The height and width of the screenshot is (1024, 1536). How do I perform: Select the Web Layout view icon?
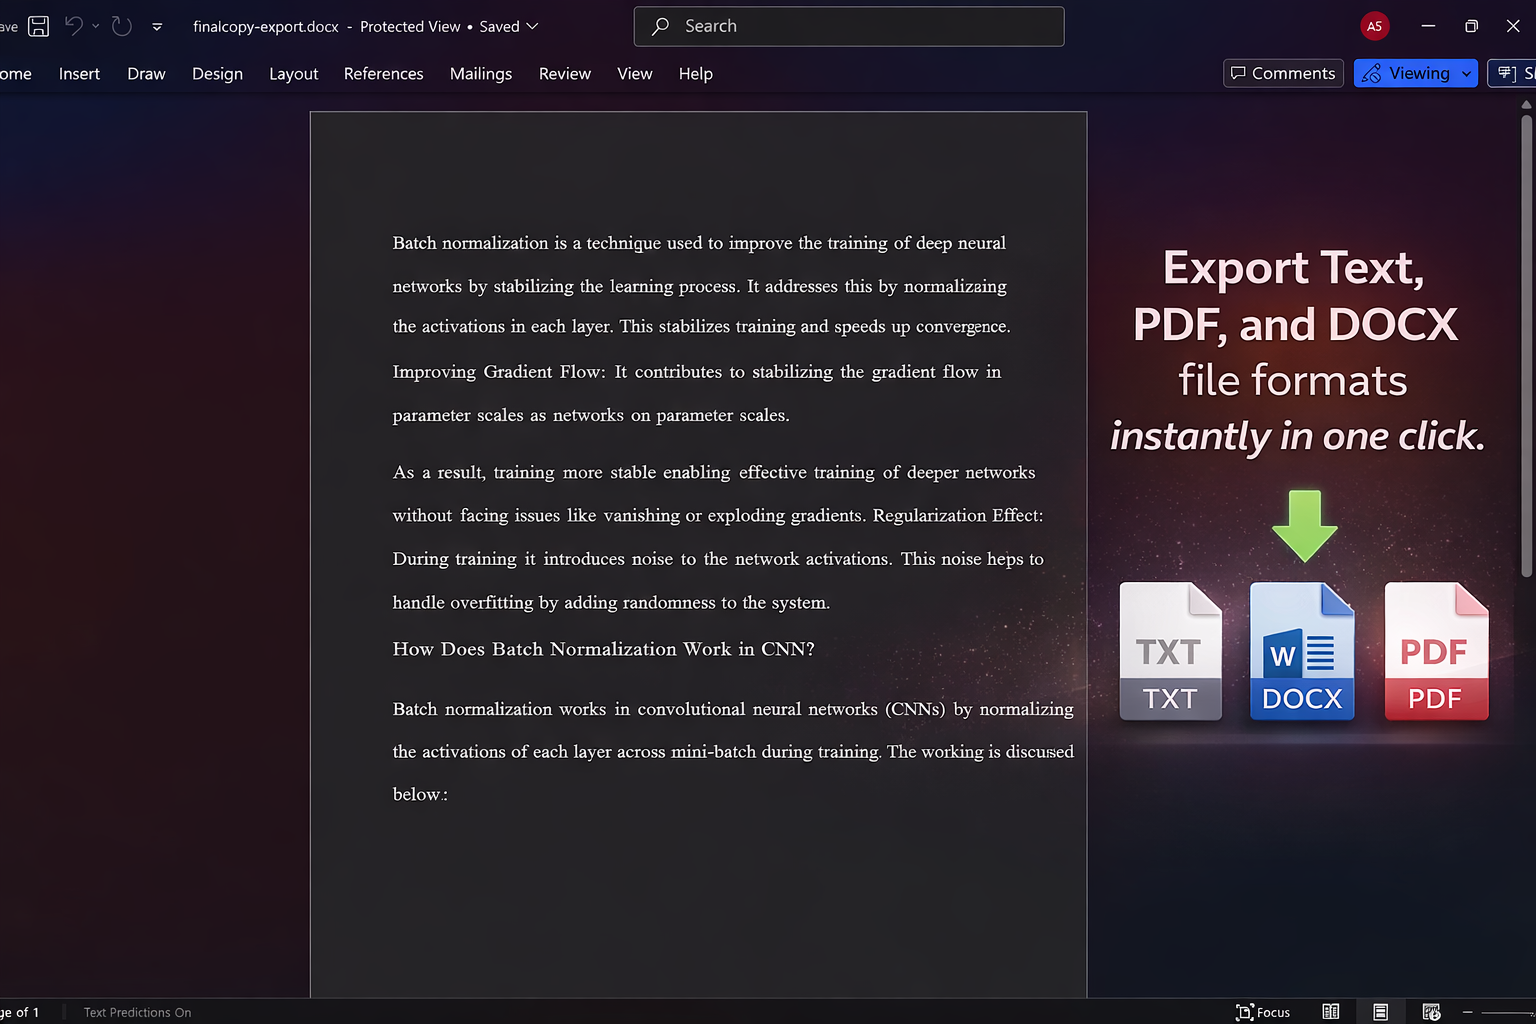pos(1432,1012)
